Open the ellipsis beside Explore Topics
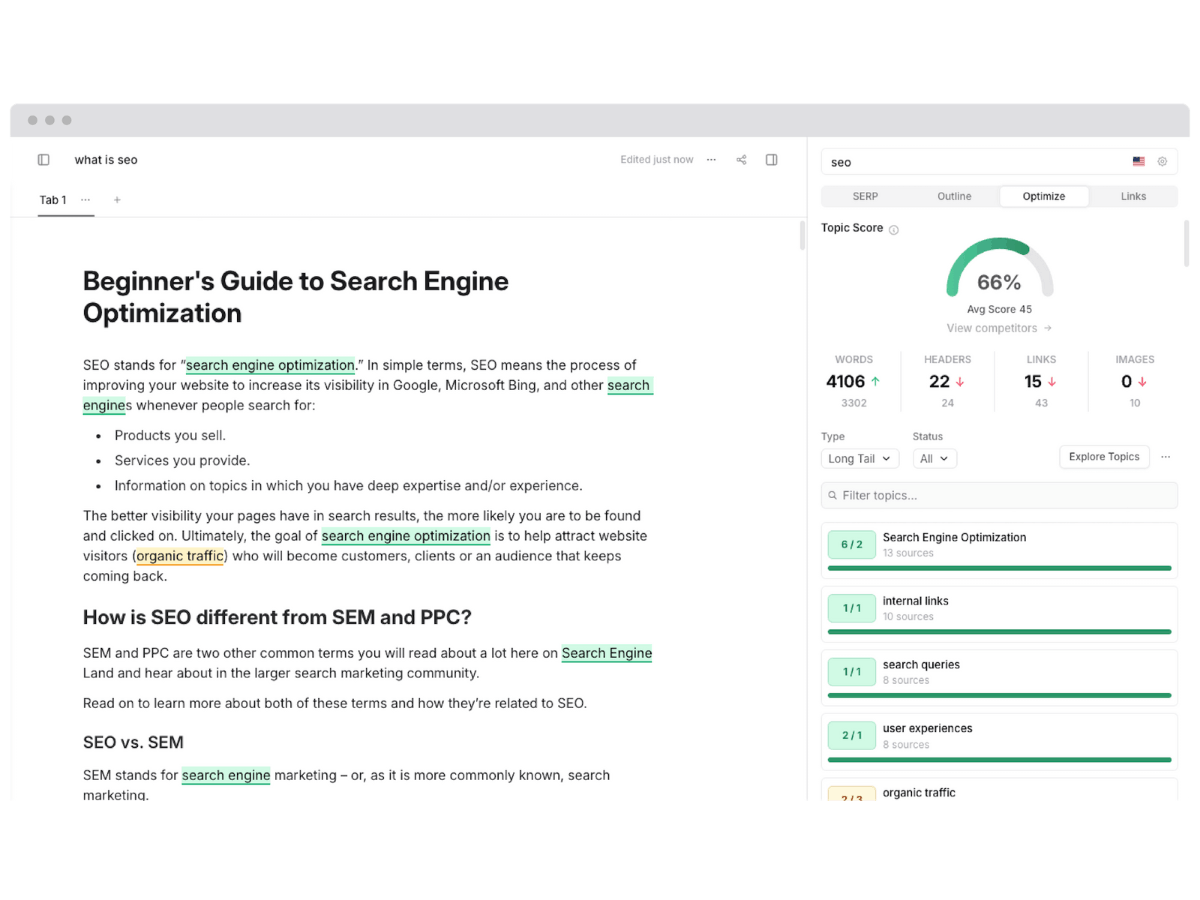 pos(1165,456)
